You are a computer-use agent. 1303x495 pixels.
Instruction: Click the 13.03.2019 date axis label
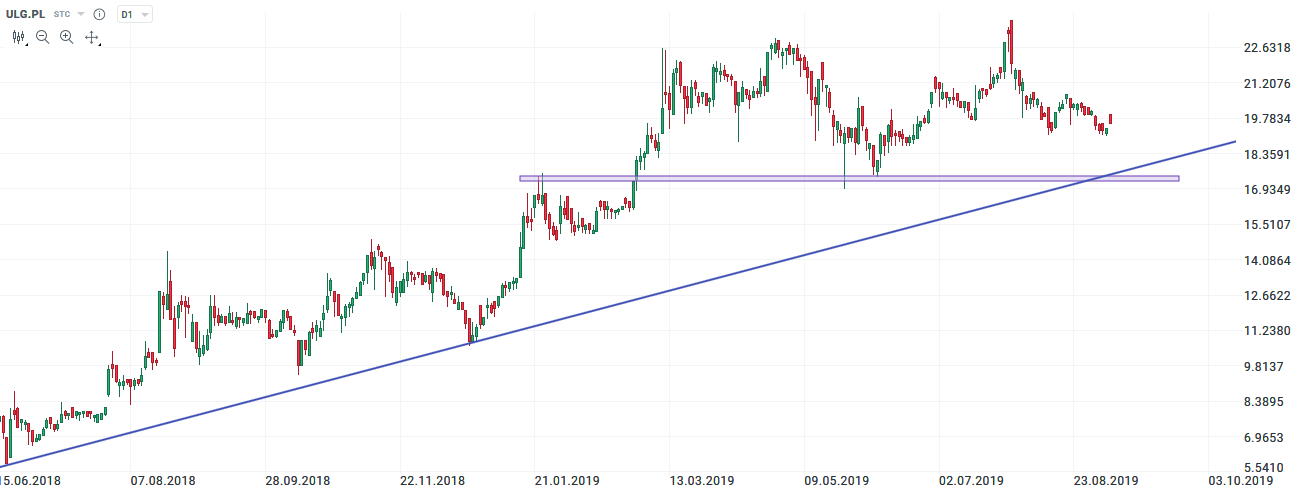(x=702, y=481)
